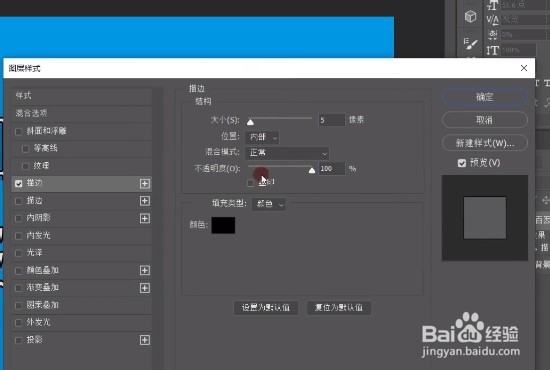Uncheck the checked 描边 effect checkbox

click(x=18, y=183)
